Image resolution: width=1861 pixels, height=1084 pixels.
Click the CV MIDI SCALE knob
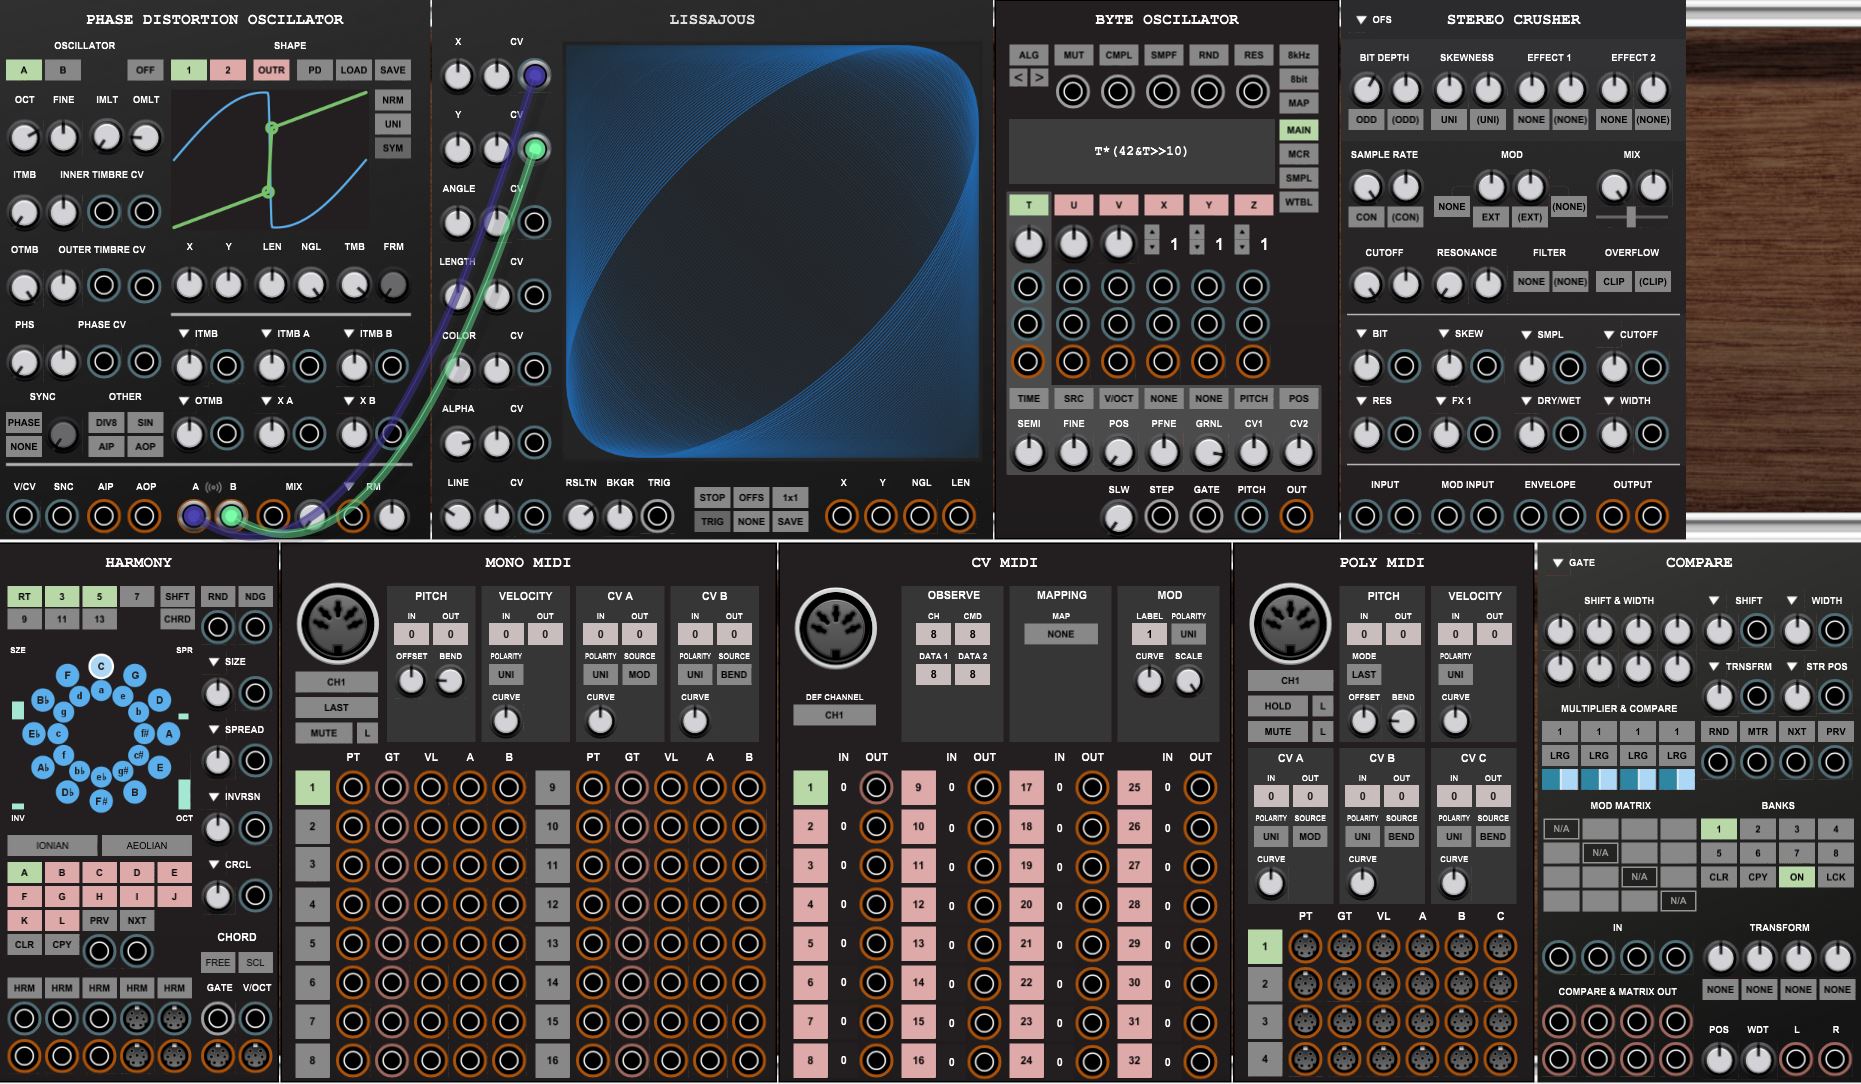click(x=1188, y=682)
